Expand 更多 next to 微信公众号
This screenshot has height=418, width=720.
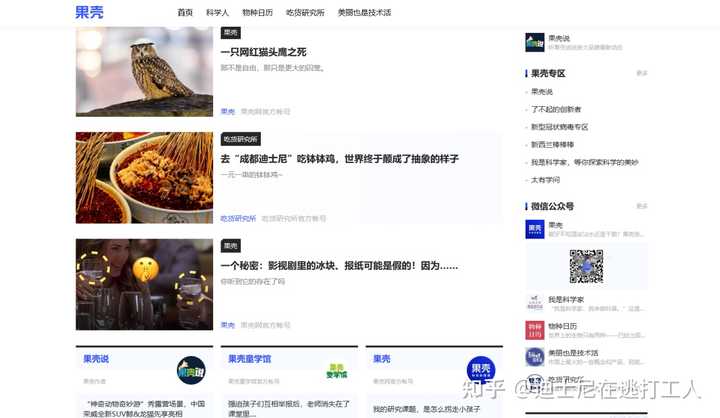tap(642, 206)
